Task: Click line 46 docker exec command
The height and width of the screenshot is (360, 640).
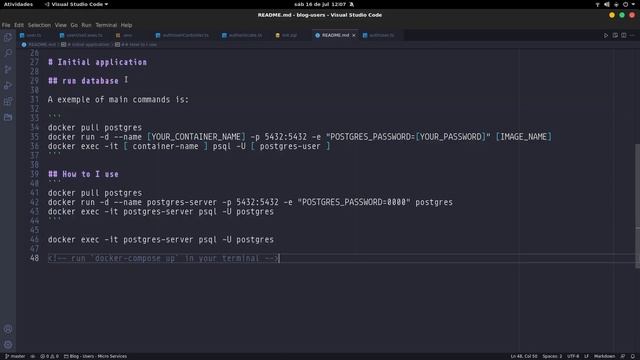Action: click(161, 240)
